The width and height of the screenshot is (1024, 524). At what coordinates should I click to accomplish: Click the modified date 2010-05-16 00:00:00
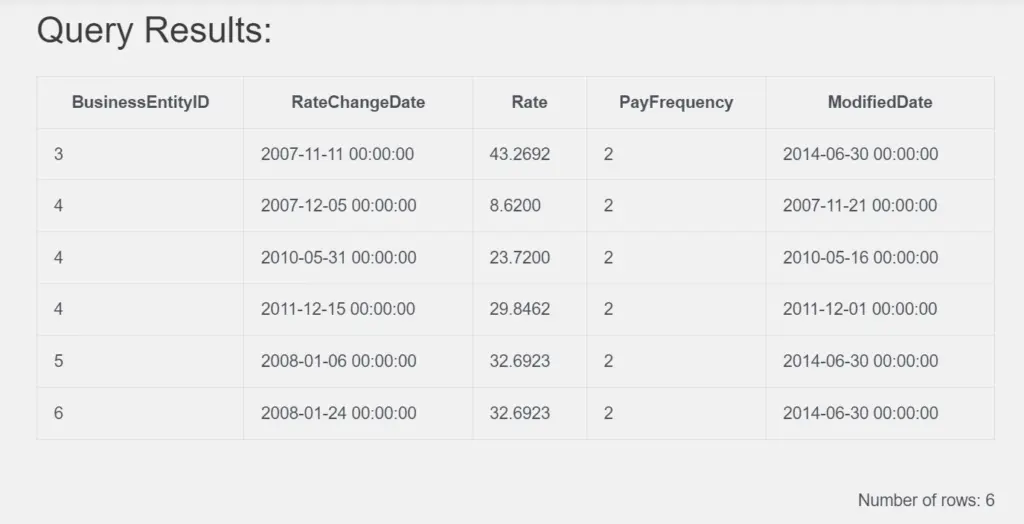[x=860, y=258]
